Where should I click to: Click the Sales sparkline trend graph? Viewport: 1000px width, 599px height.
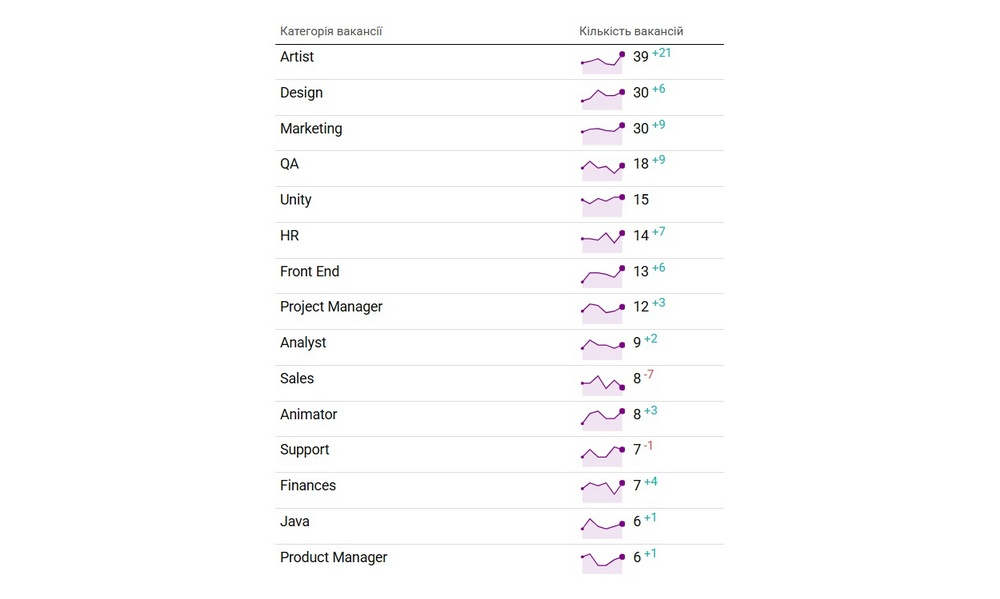[603, 384]
